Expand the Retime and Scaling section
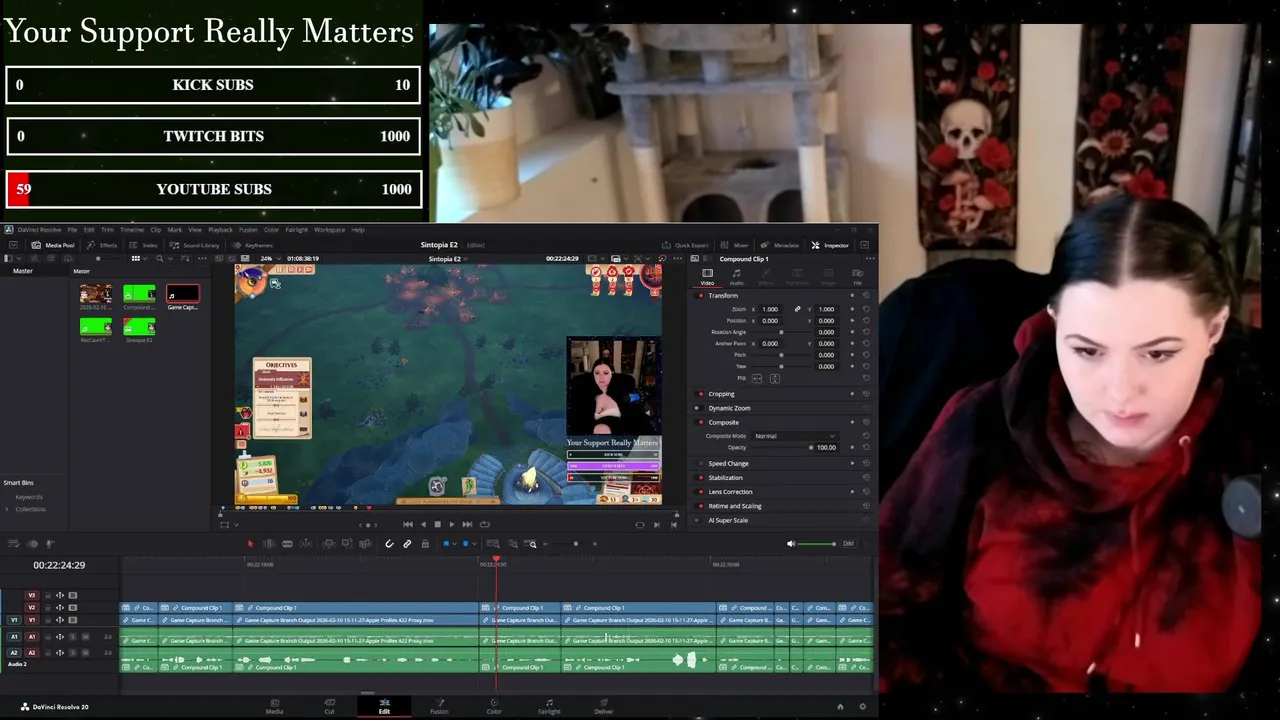Image resolution: width=1280 pixels, height=720 pixels. click(x=735, y=506)
